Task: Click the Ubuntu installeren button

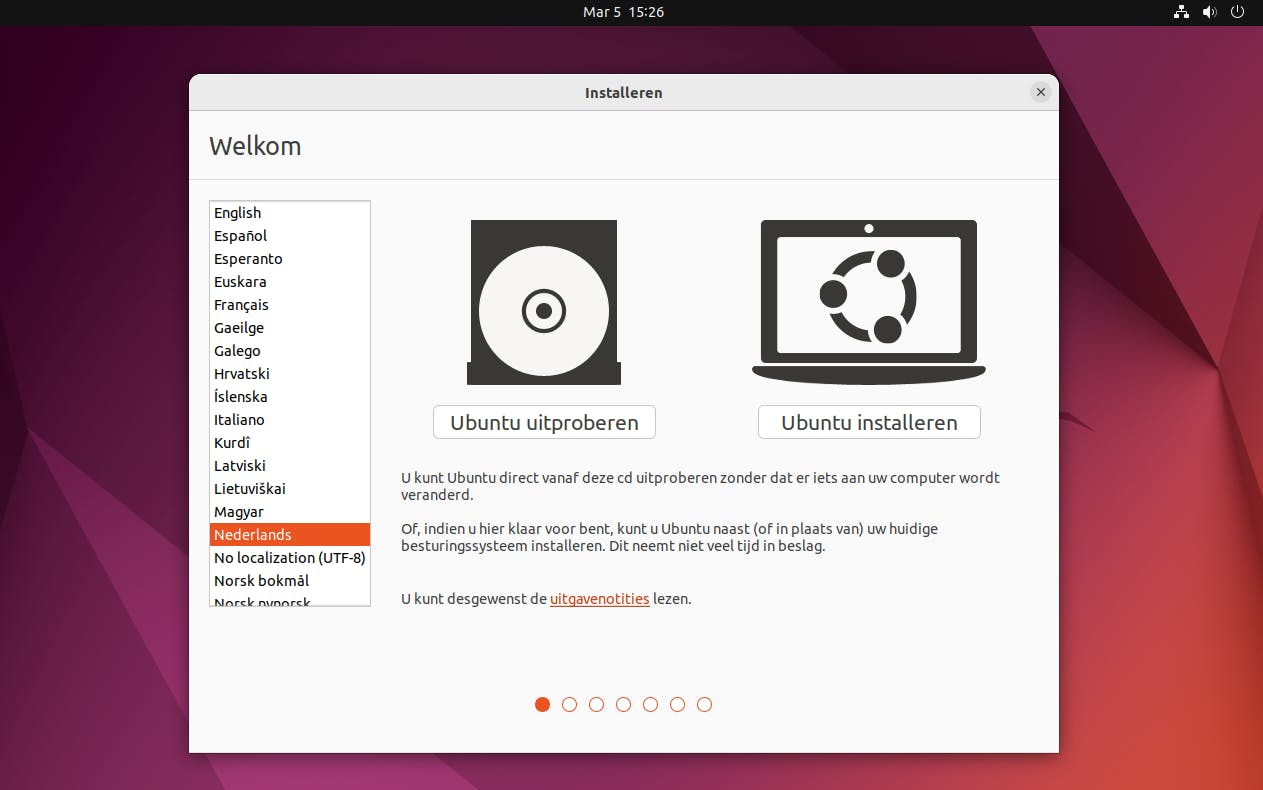Action: tap(869, 422)
